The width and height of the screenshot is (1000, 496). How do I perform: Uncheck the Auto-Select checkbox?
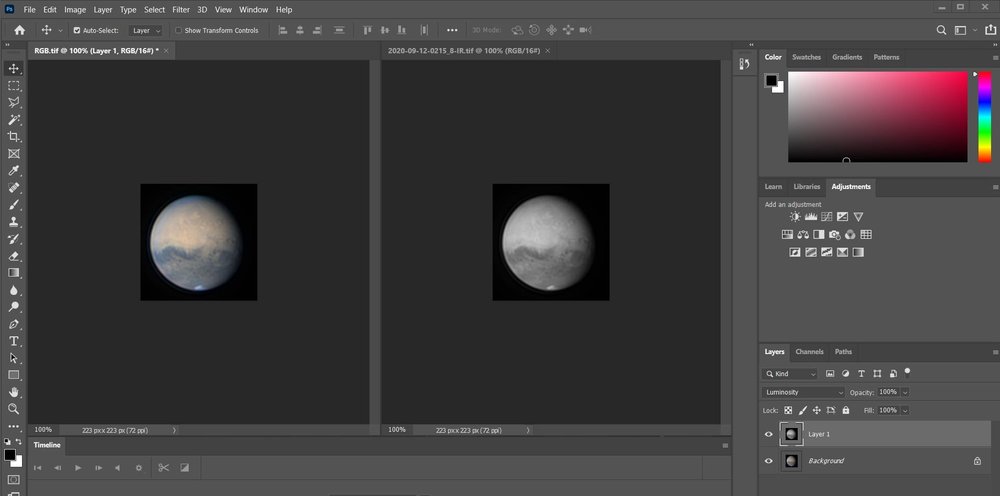coord(77,30)
